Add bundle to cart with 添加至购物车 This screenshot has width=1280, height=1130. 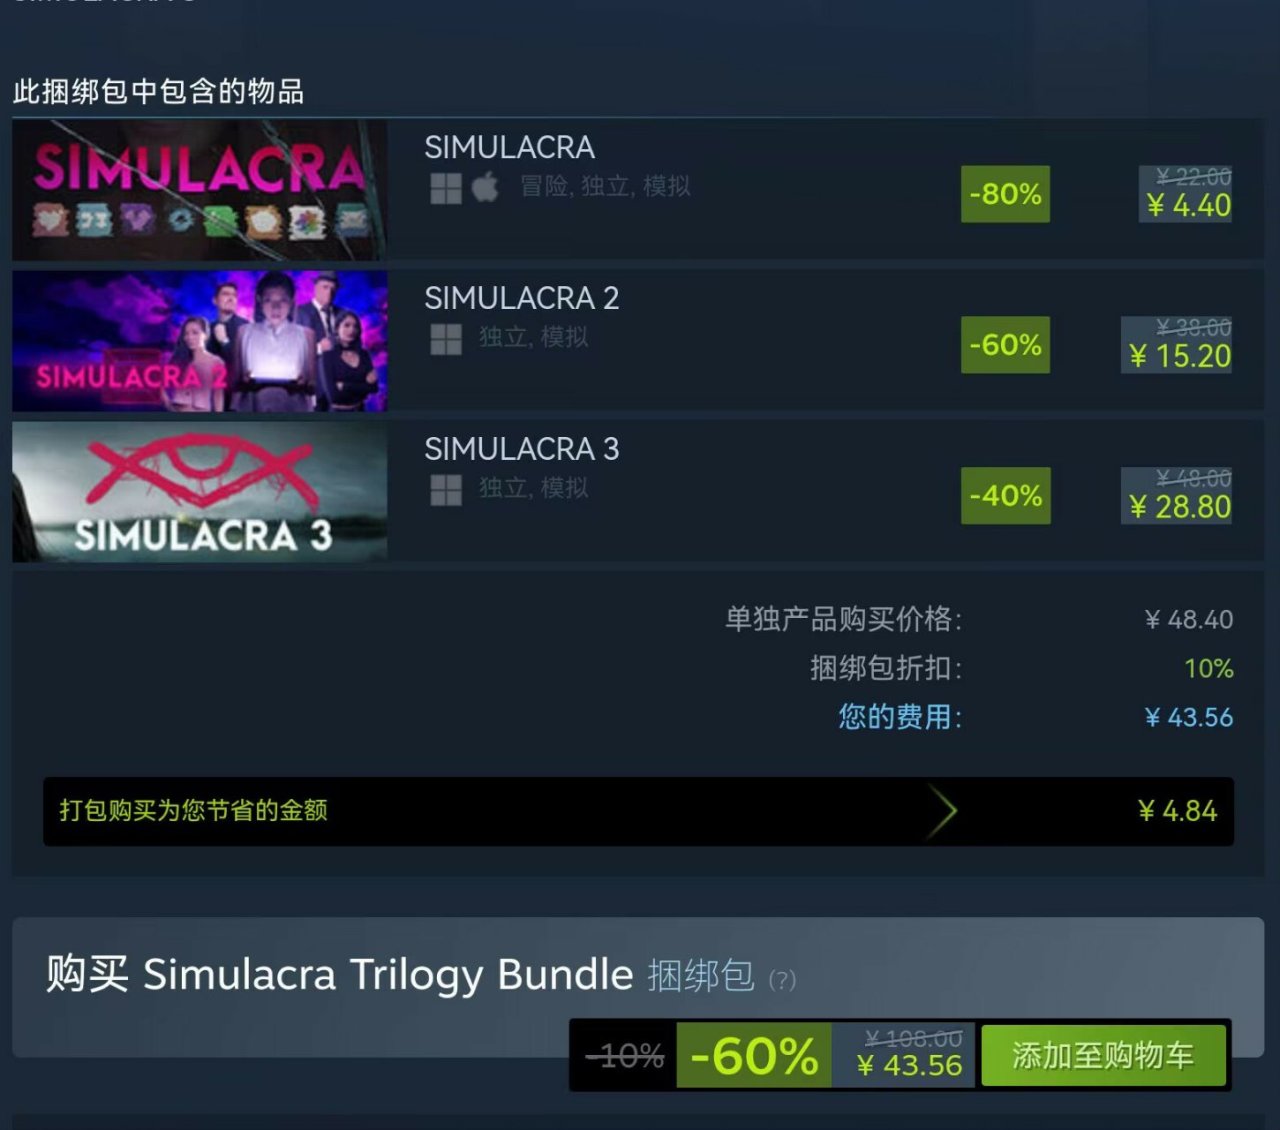(x=1103, y=1055)
